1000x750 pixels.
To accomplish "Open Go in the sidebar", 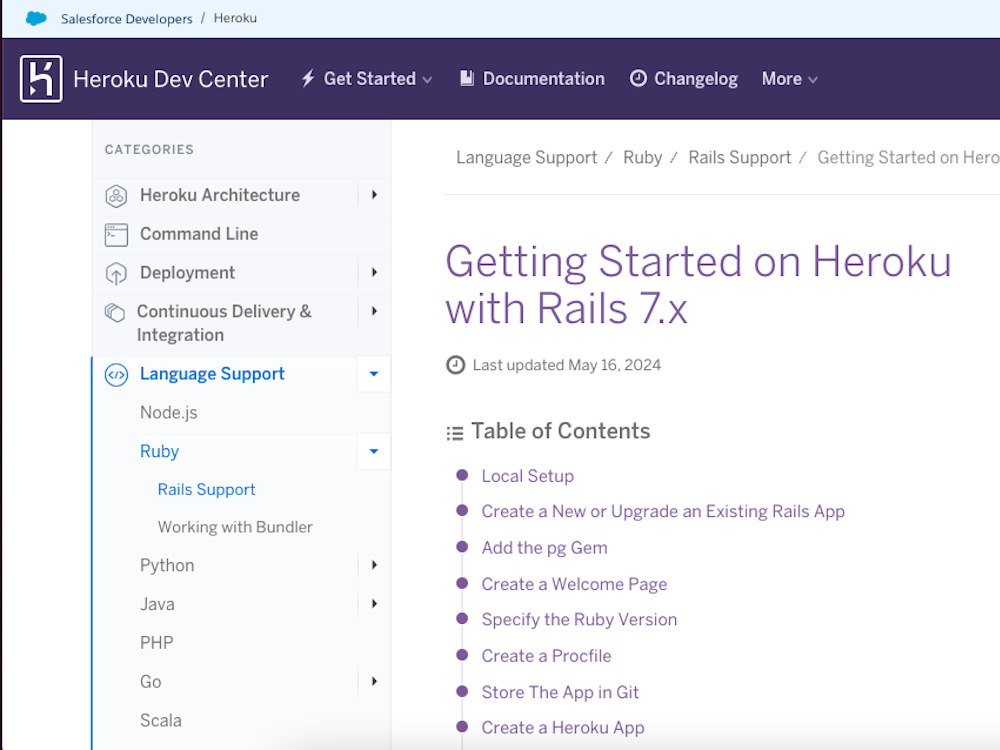I will (x=151, y=682).
